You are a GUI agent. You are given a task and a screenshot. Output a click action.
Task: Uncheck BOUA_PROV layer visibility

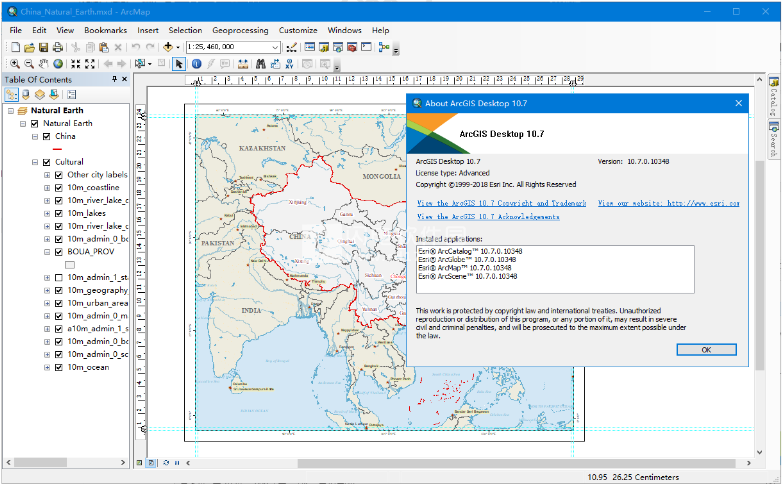pyautogui.click(x=58, y=252)
